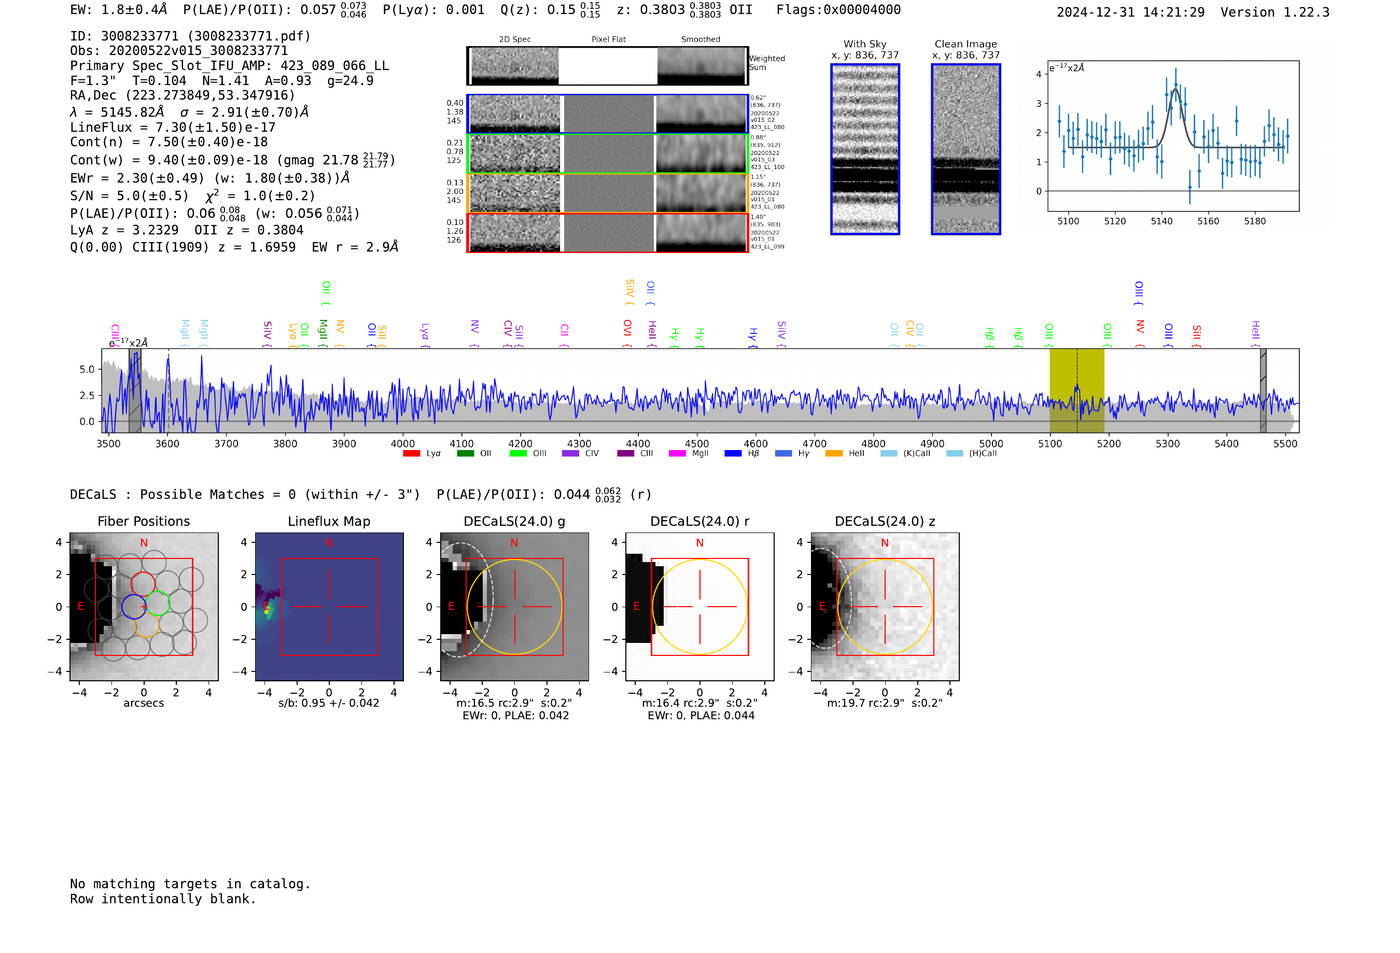Click the 5100 tick on spectrum axis
Screen dimensions: 1400x953
(1050, 443)
